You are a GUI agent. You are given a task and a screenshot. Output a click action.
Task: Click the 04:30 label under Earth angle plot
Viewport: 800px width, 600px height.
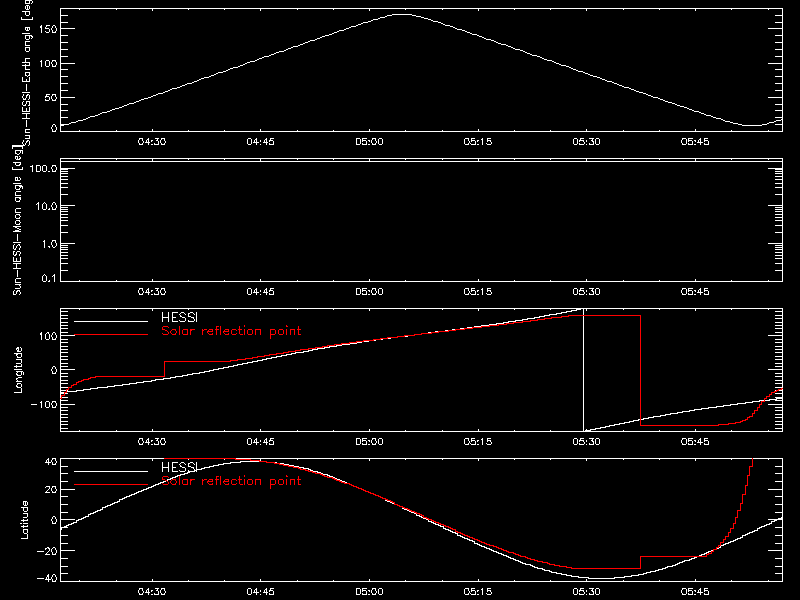point(152,142)
